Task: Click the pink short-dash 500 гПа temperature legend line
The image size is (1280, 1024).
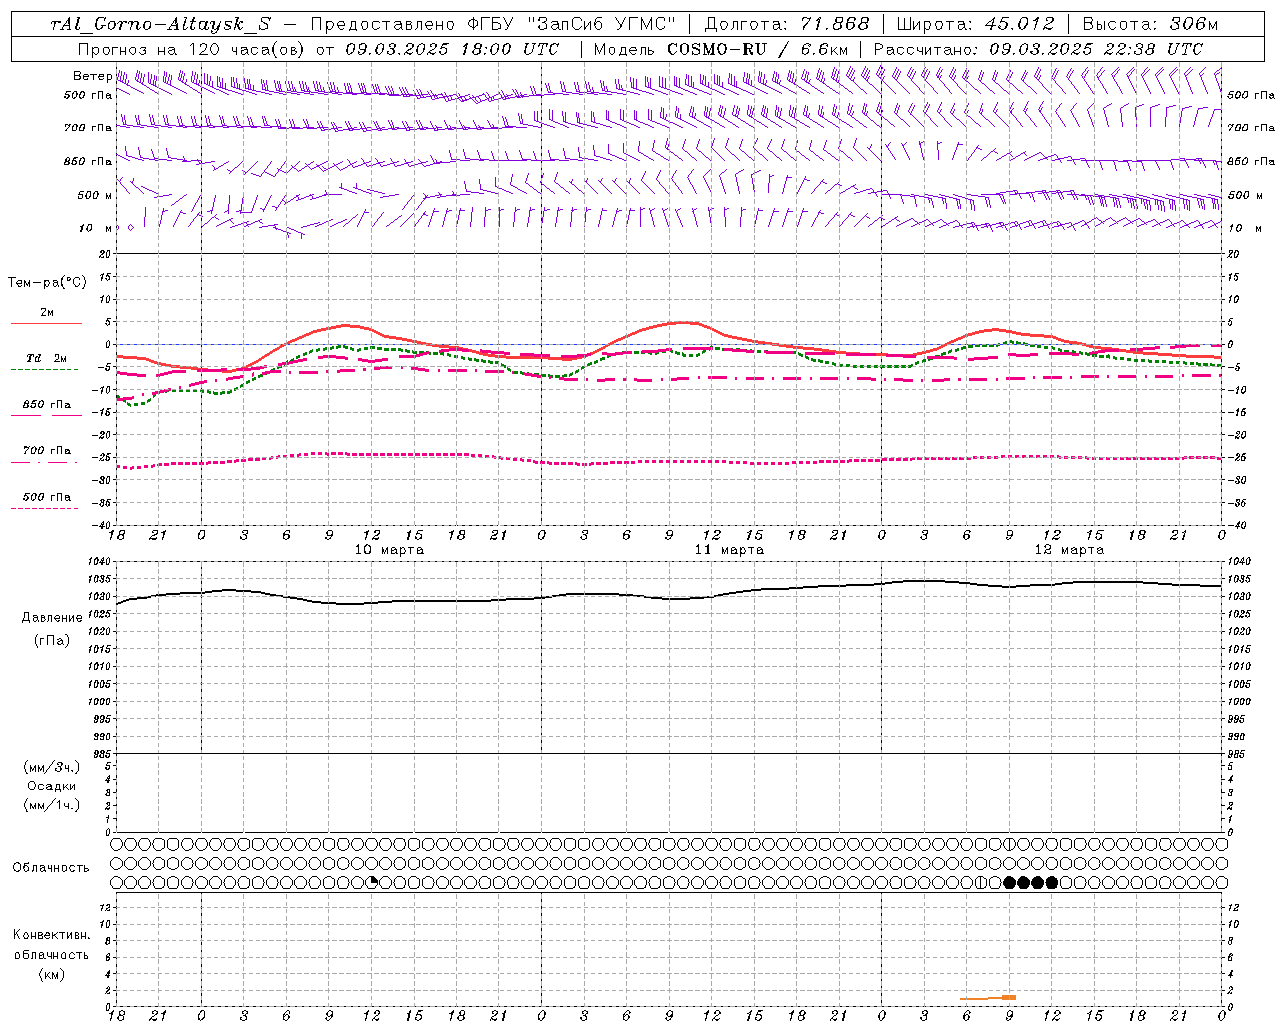Action: [x=44, y=508]
